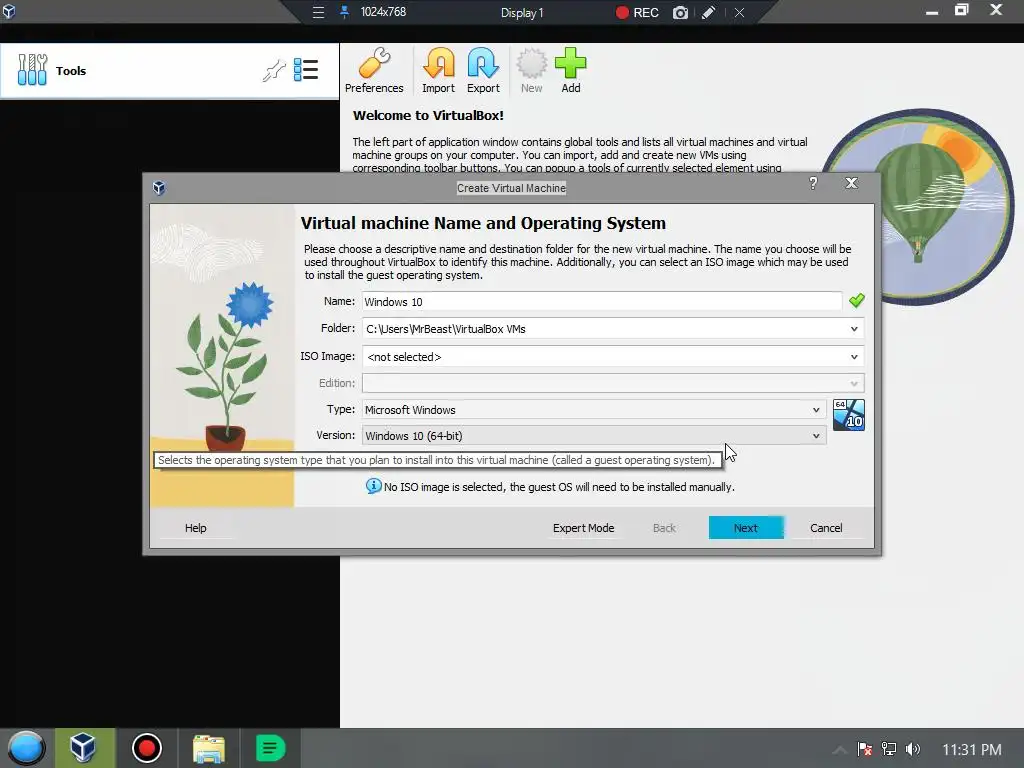The width and height of the screenshot is (1024, 768).
Task: Open the viewer hamburger menu at top
Action: coord(318,12)
